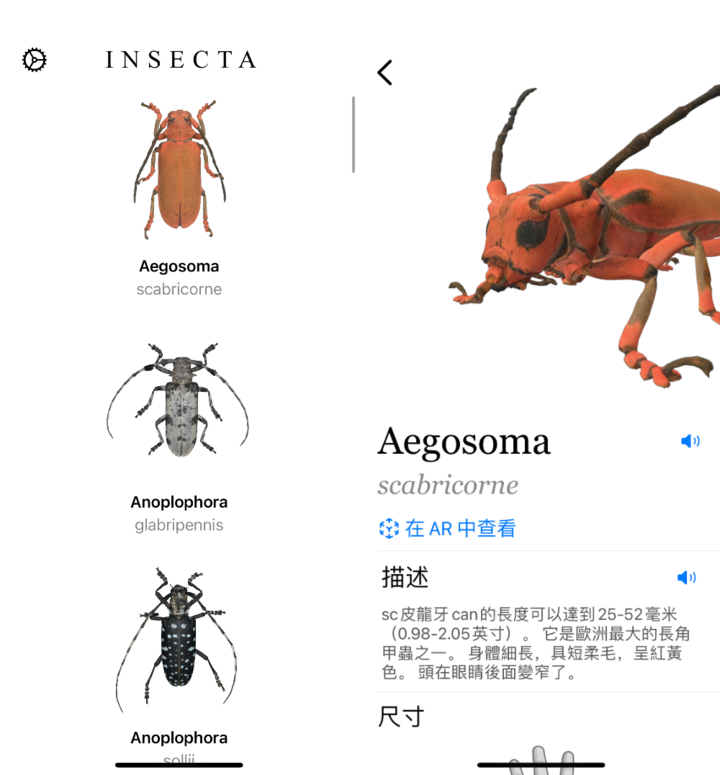Select the black spotted Anoplophora beetle thumbnail
This screenshot has height=775, width=720.
(x=177, y=640)
